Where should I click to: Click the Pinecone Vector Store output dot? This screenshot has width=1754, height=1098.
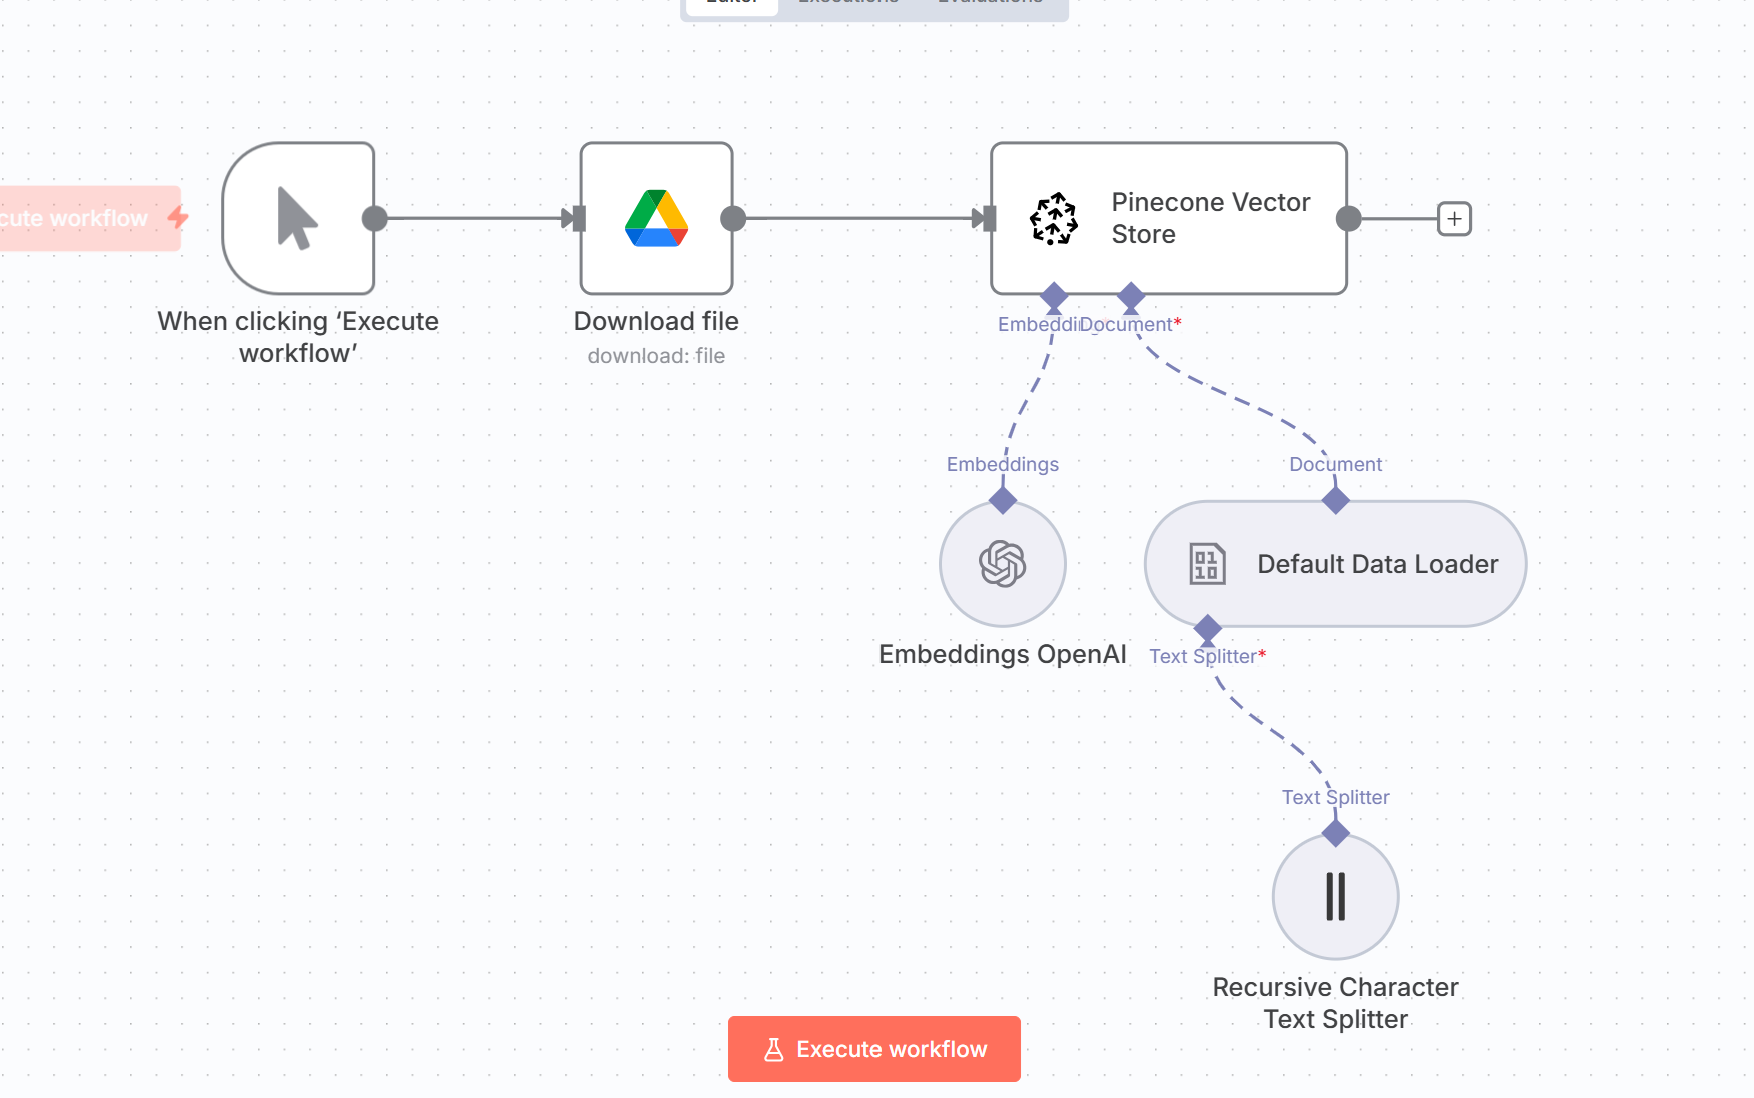(x=1348, y=218)
